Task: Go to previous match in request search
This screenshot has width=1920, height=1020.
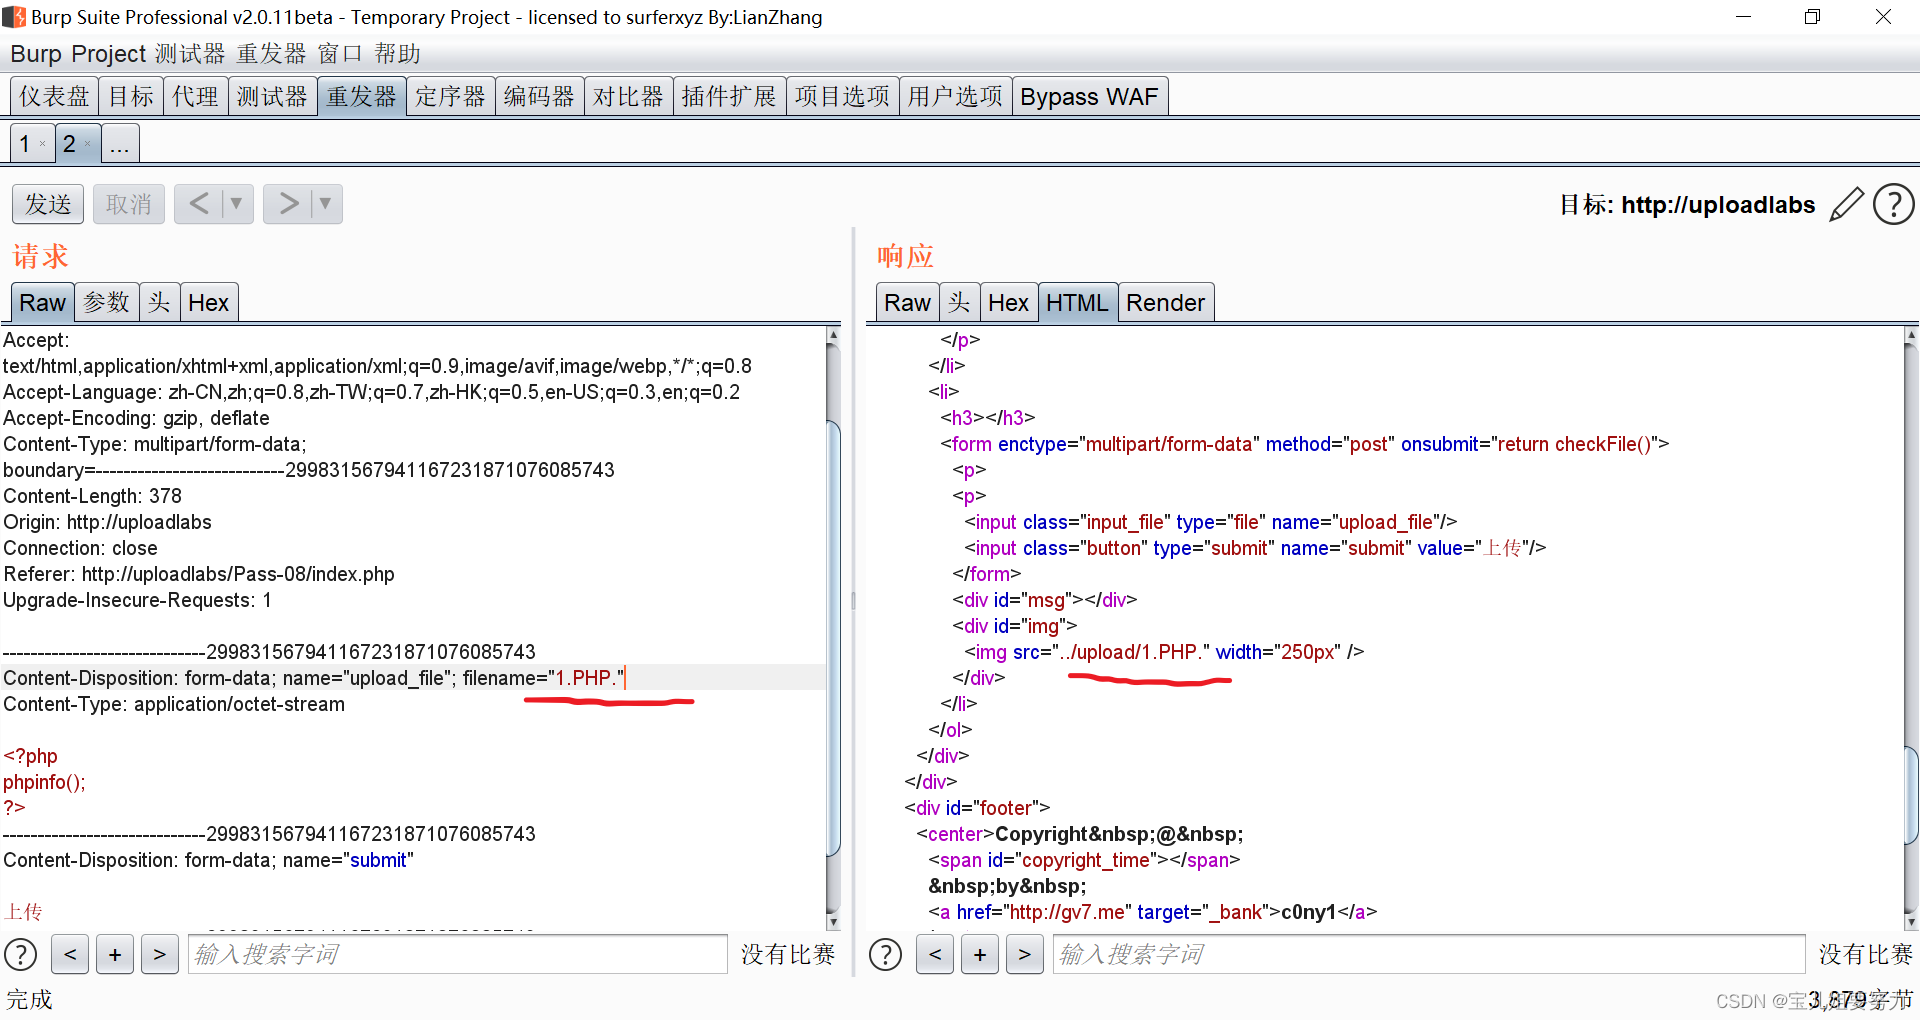Action: pos(70,954)
